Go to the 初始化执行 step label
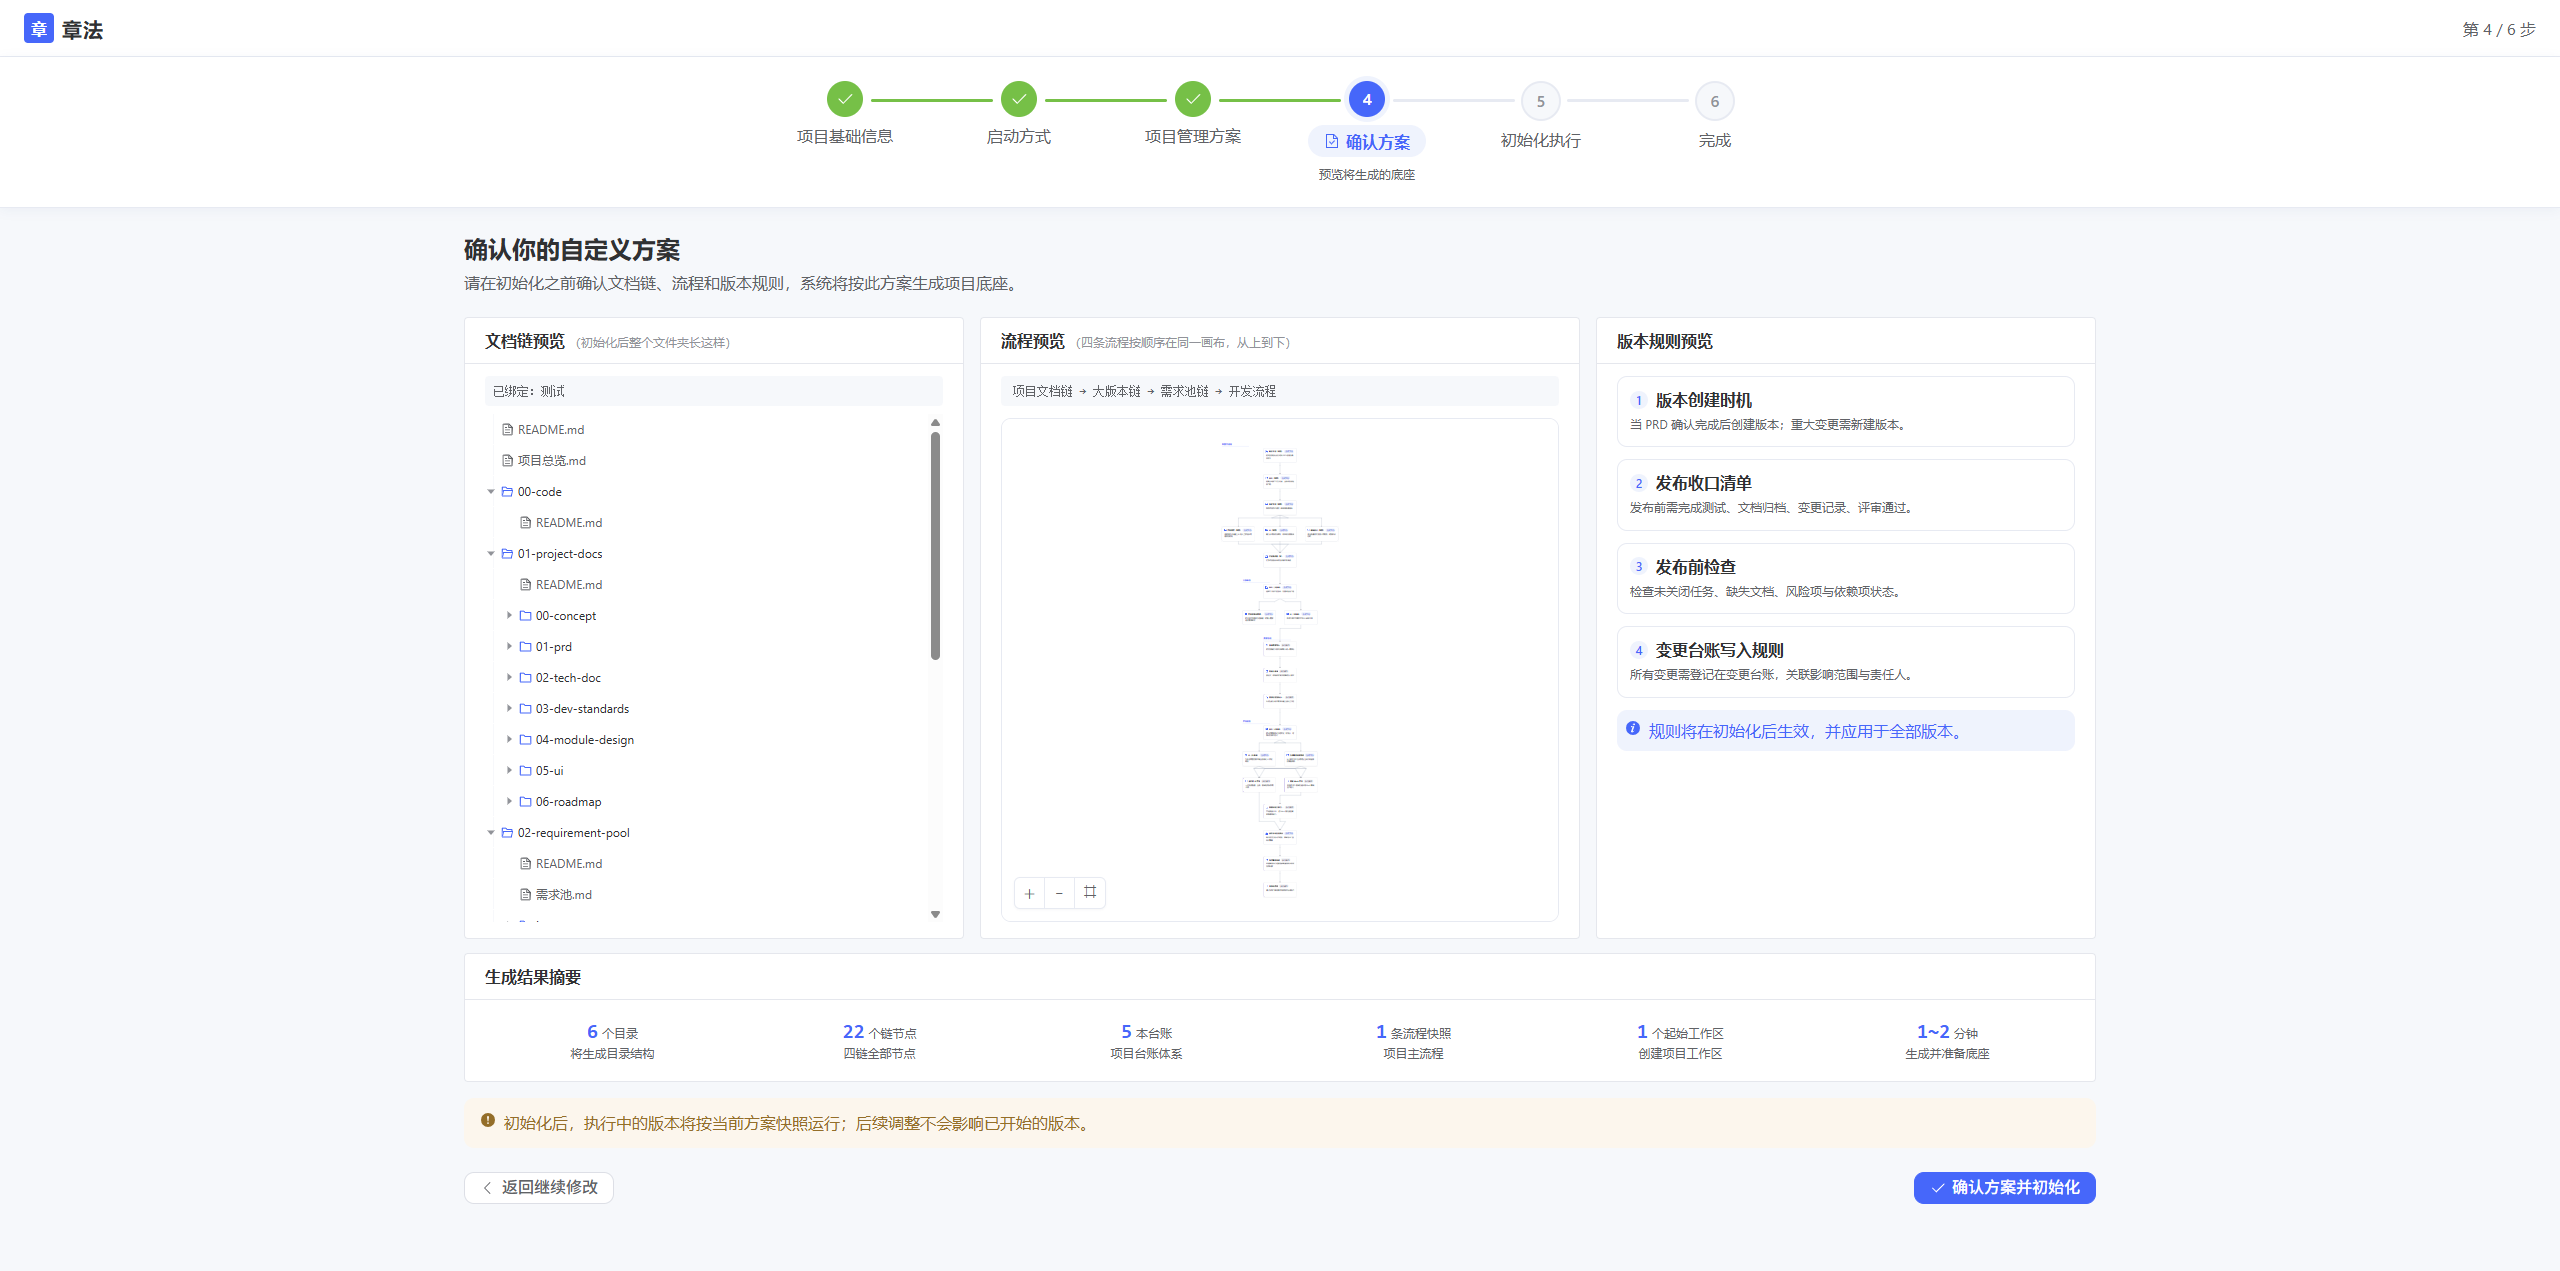Image resolution: width=2560 pixels, height=1271 pixels. pos(1541,141)
